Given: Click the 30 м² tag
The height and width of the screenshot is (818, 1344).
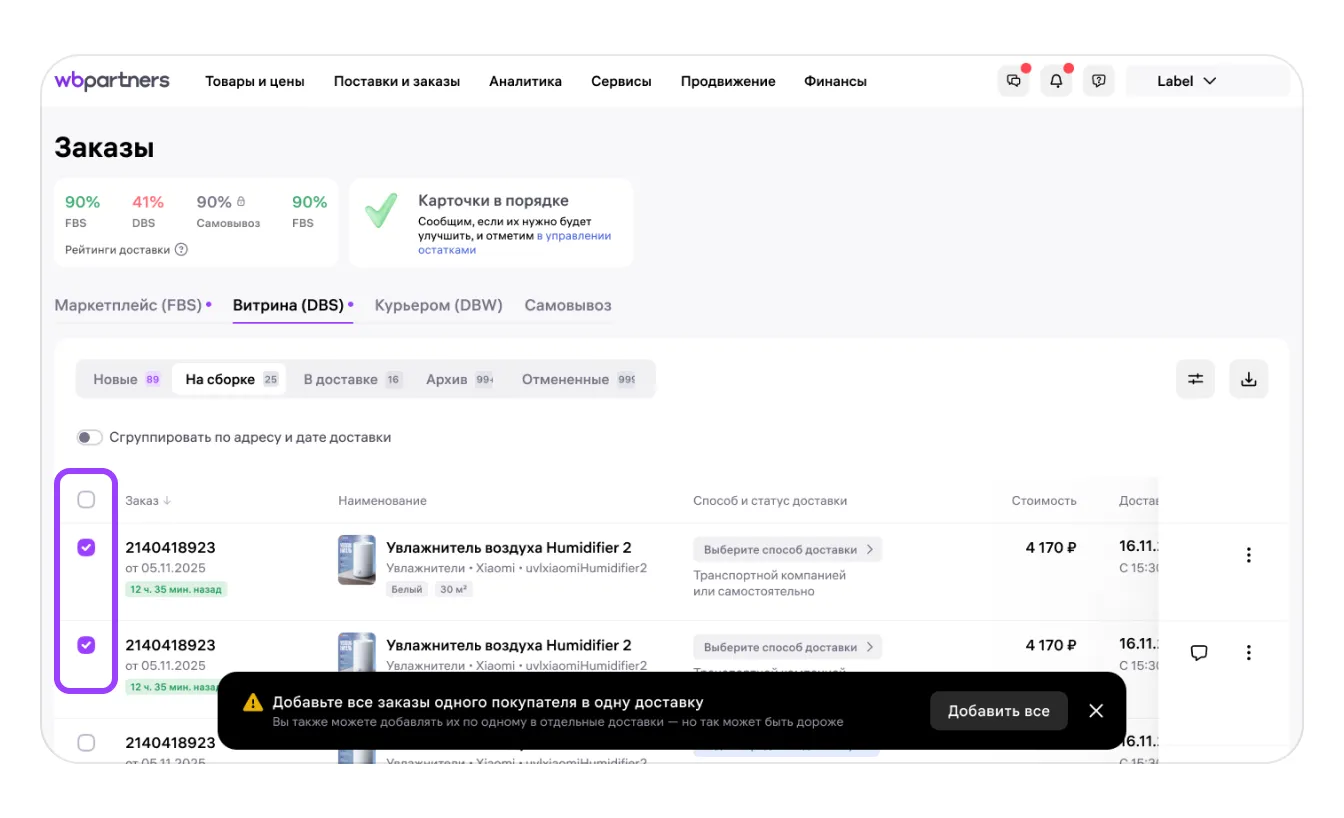Looking at the screenshot, I should pyautogui.click(x=454, y=590).
